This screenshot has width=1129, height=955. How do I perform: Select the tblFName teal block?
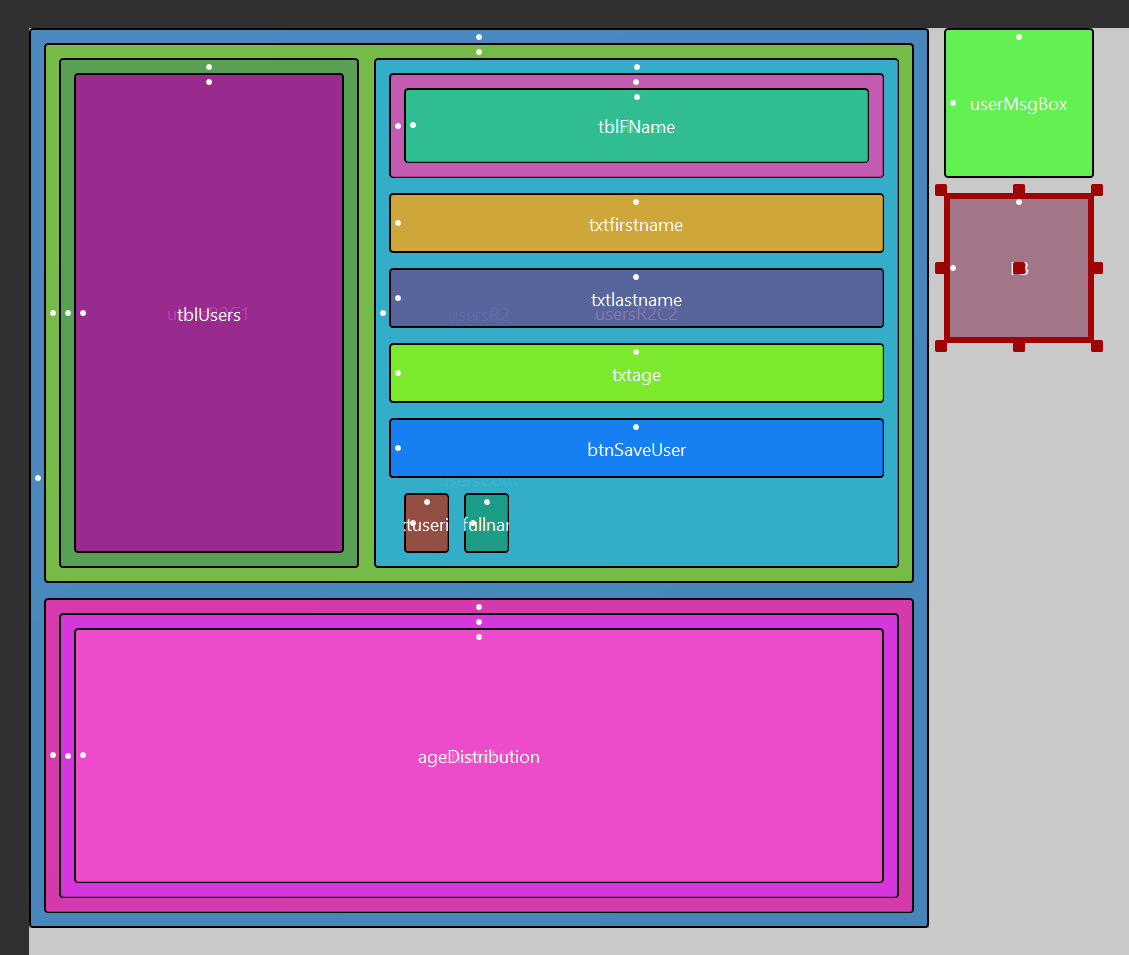[637, 126]
